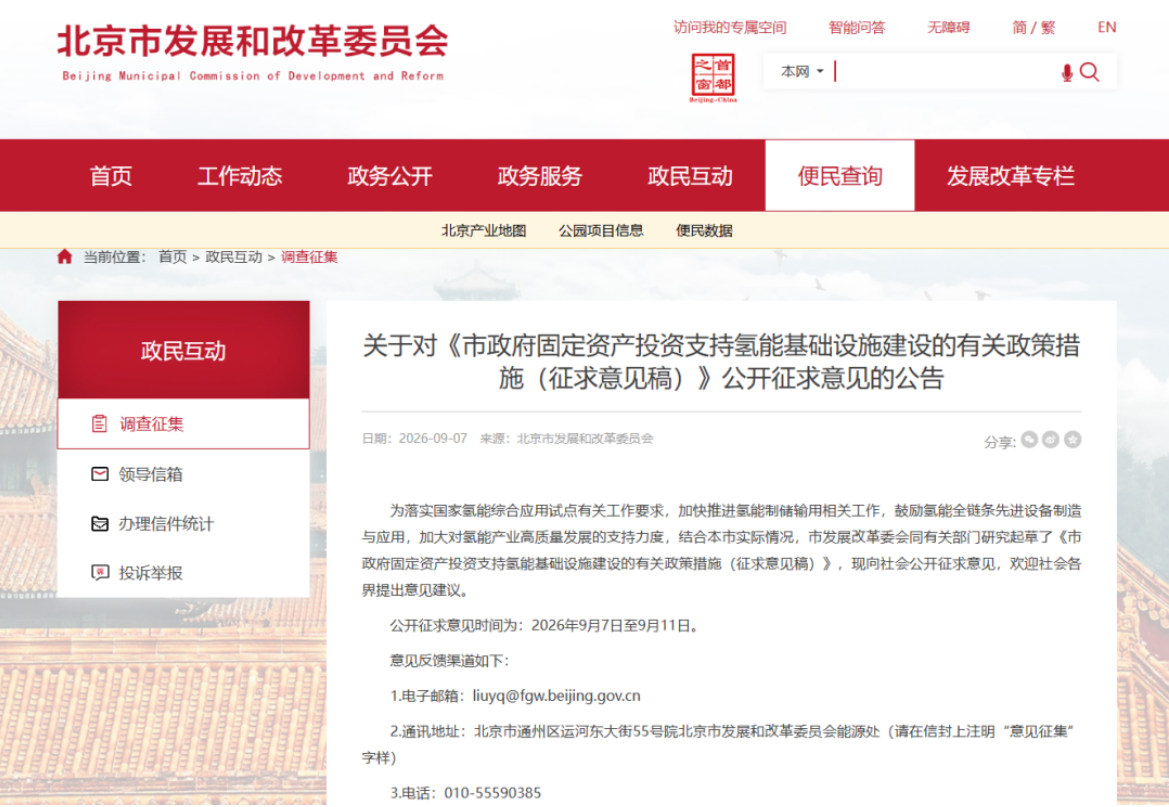Open 智能问答 top link
Screen dimensions: 1169x807
click(x=857, y=28)
